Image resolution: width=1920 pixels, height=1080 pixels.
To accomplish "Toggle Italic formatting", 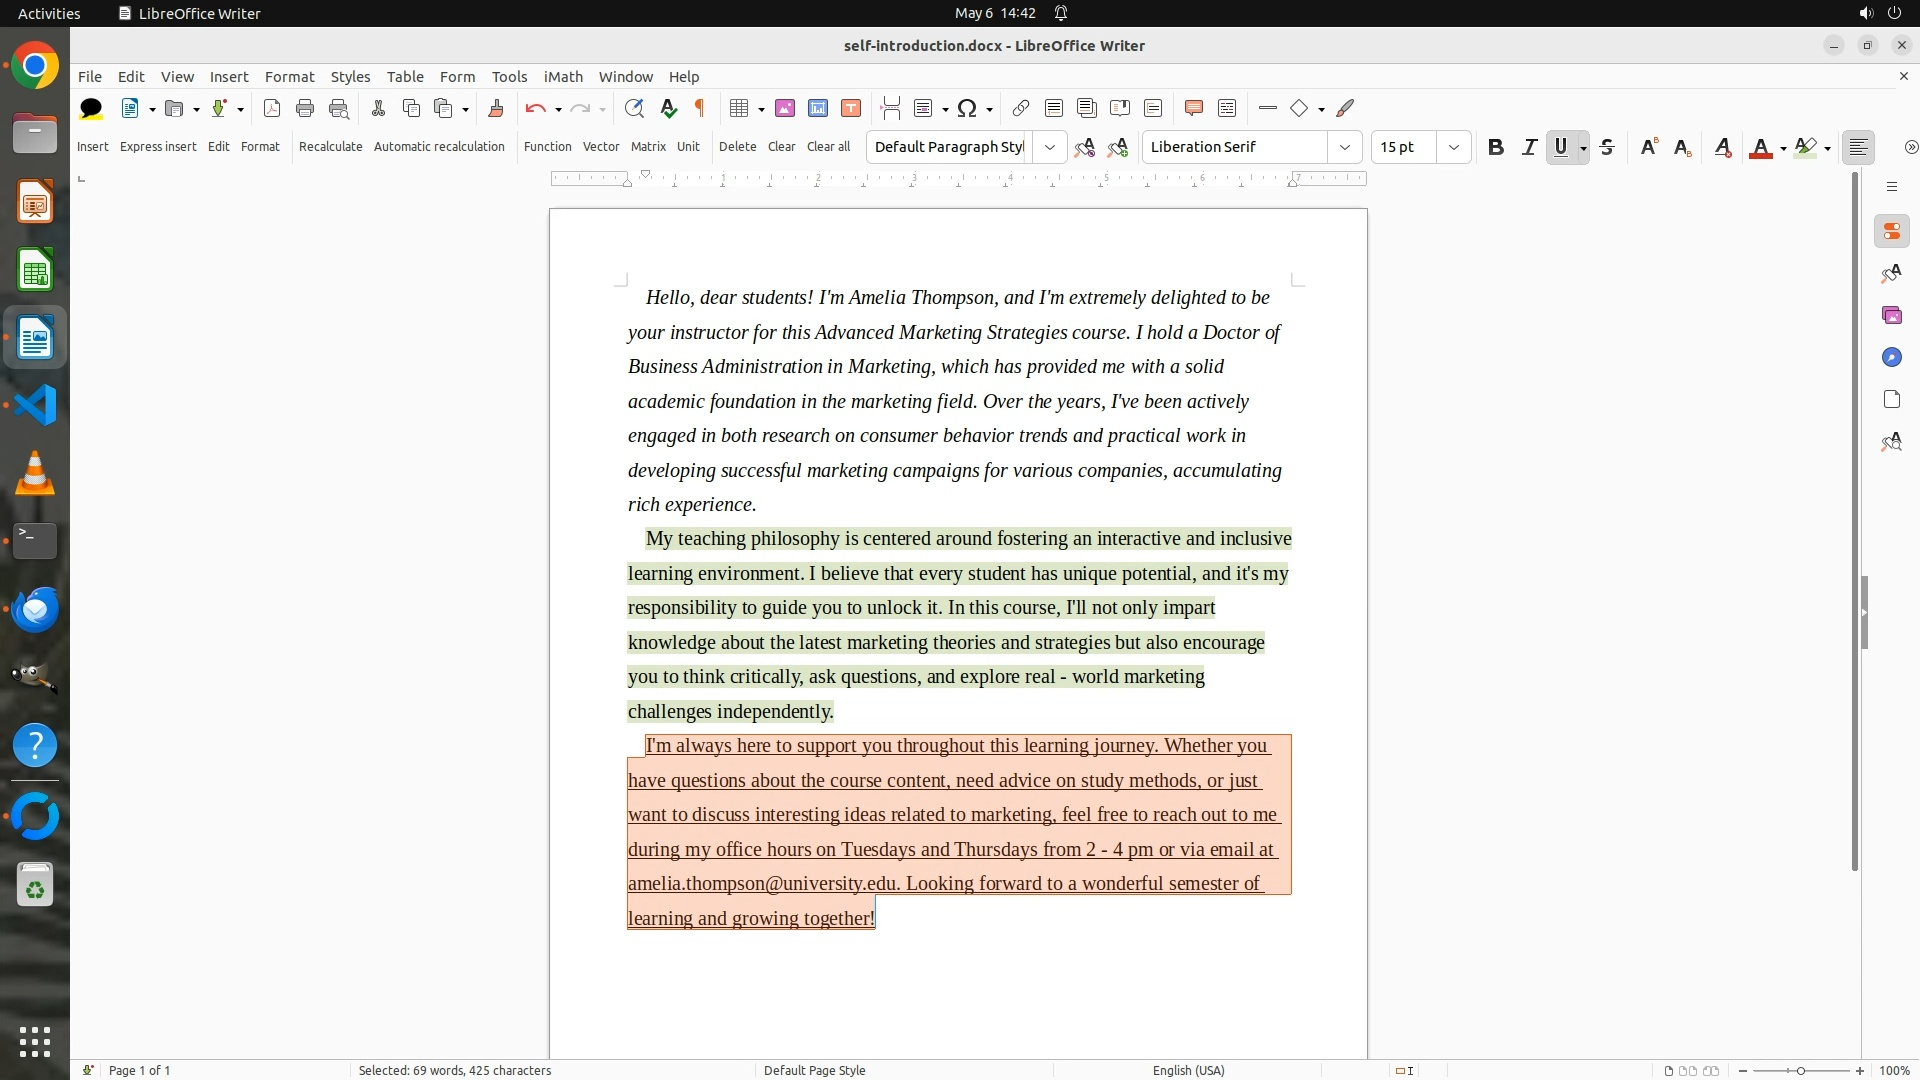I will [x=1529, y=147].
